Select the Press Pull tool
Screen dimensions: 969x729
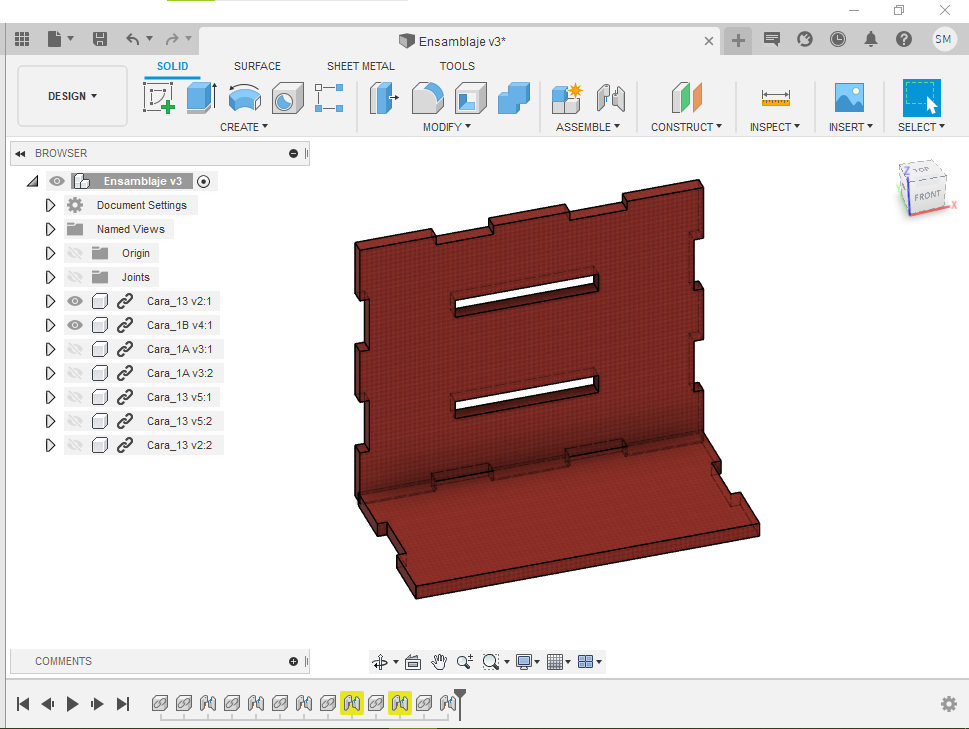384,98
